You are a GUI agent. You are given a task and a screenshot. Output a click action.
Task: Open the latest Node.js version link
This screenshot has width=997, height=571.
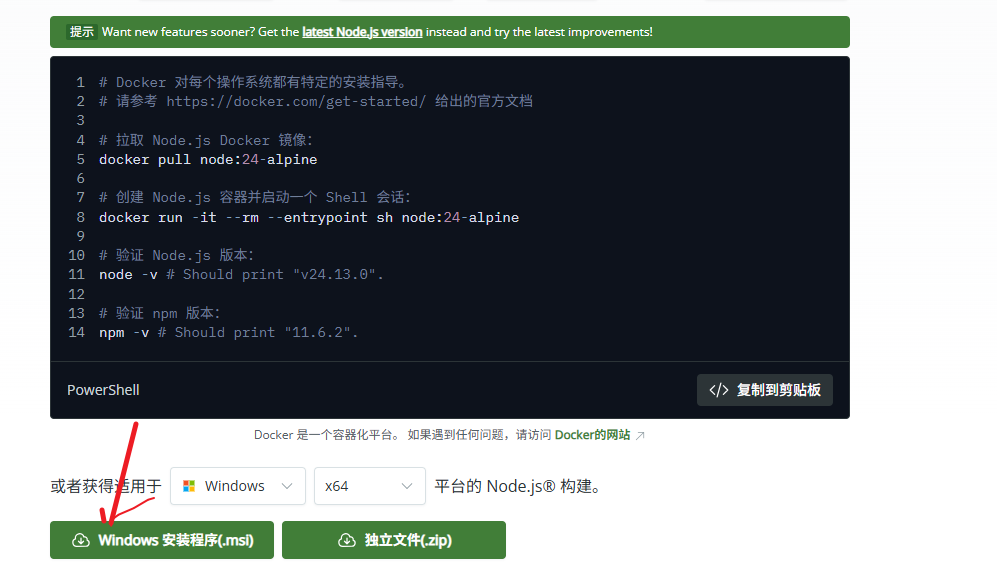point(362,32)
